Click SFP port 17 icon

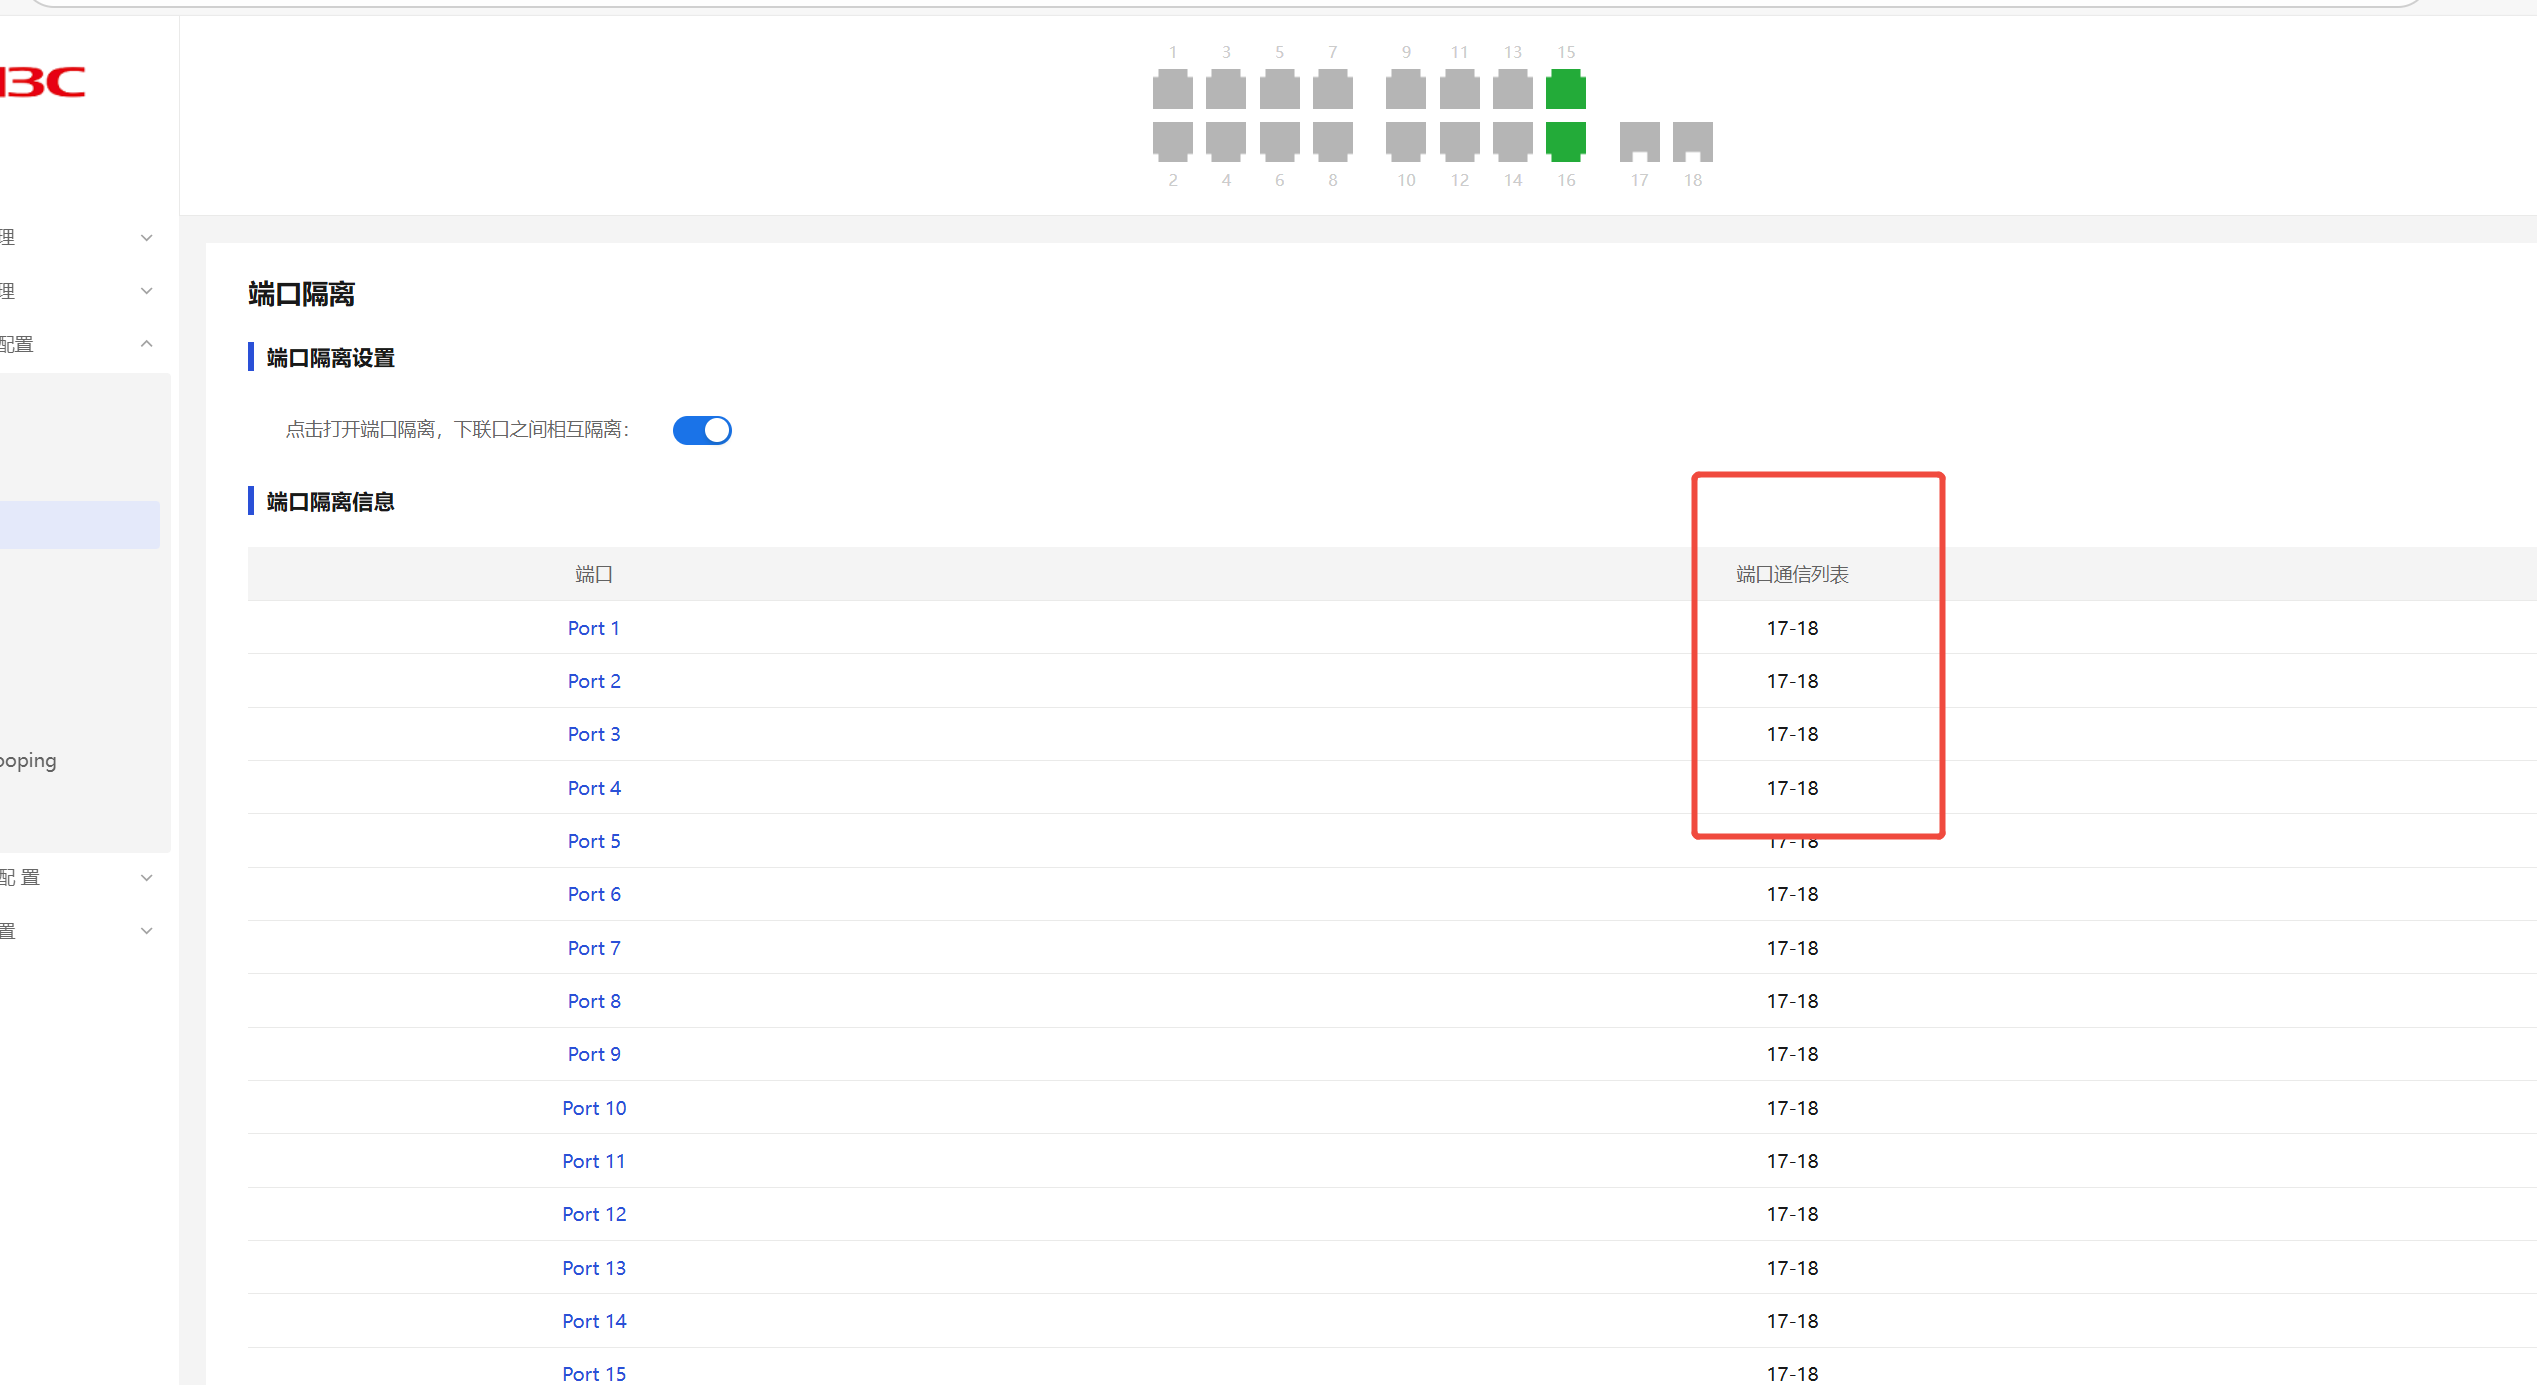[1639, 141]
